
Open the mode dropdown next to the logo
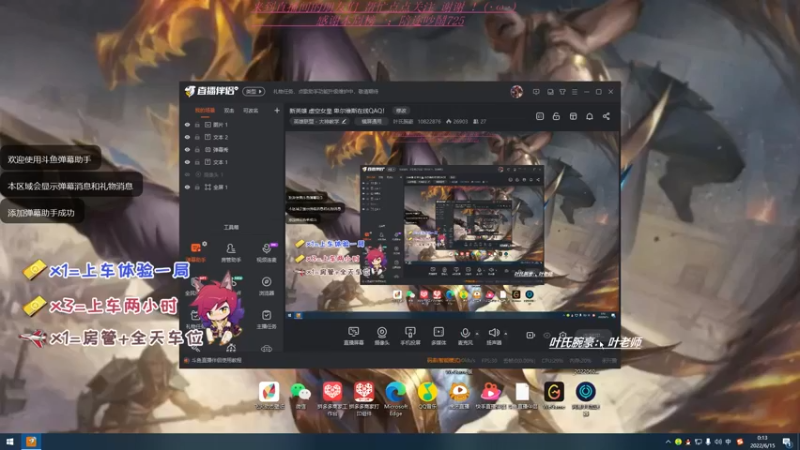coord(254,92)
